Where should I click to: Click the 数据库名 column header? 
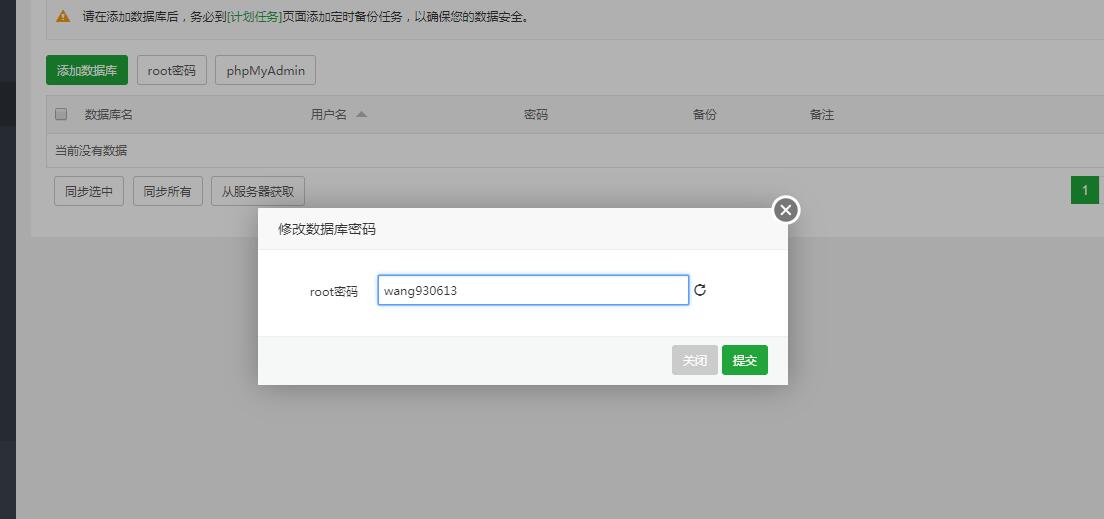pos(108,114)
